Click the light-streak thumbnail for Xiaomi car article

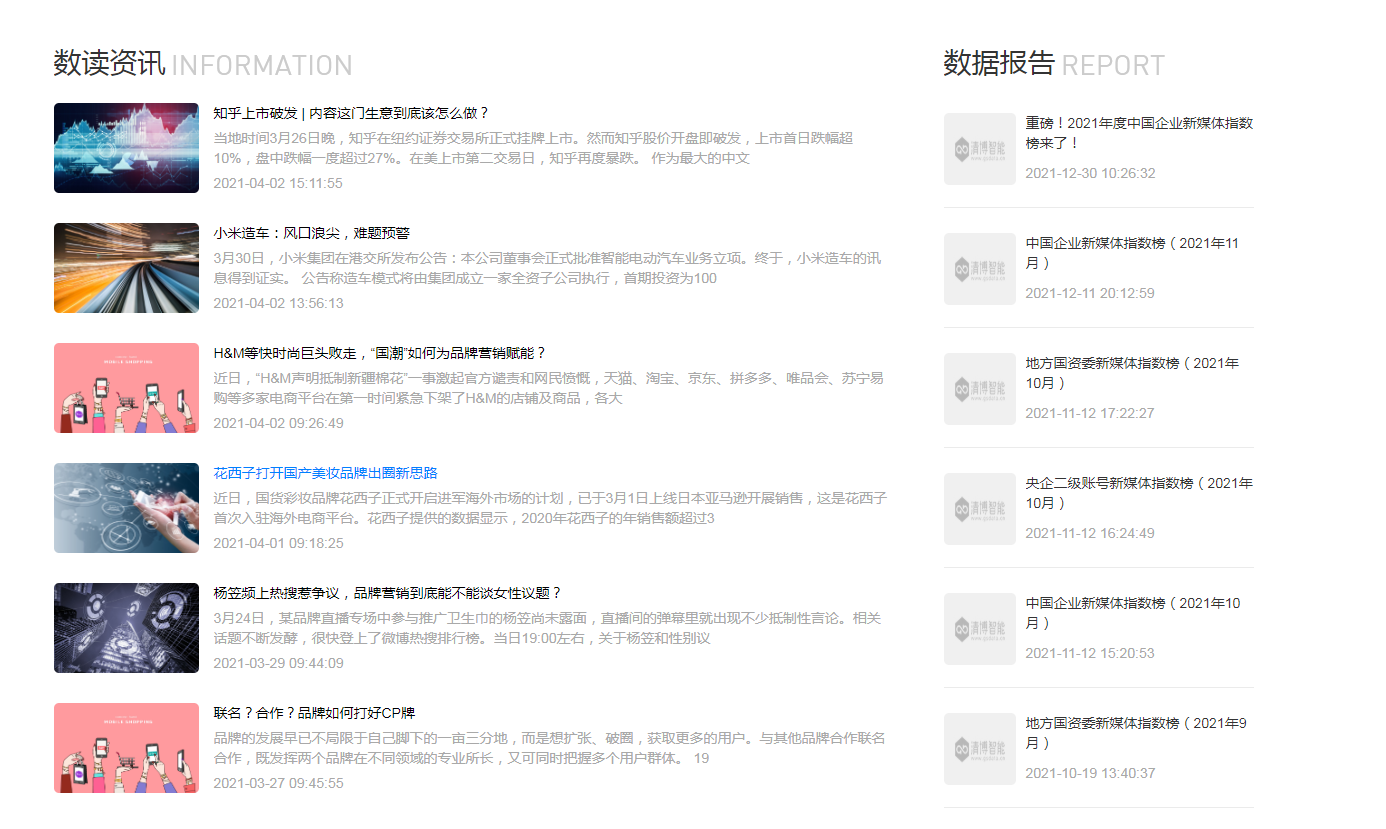tap(126, 268)
